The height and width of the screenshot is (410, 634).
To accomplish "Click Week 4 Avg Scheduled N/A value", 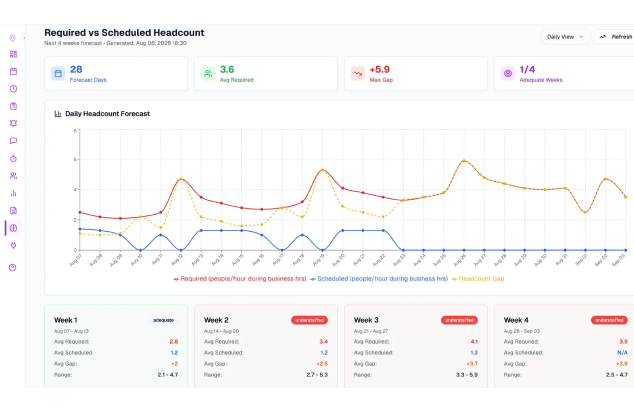I will 622,353.
